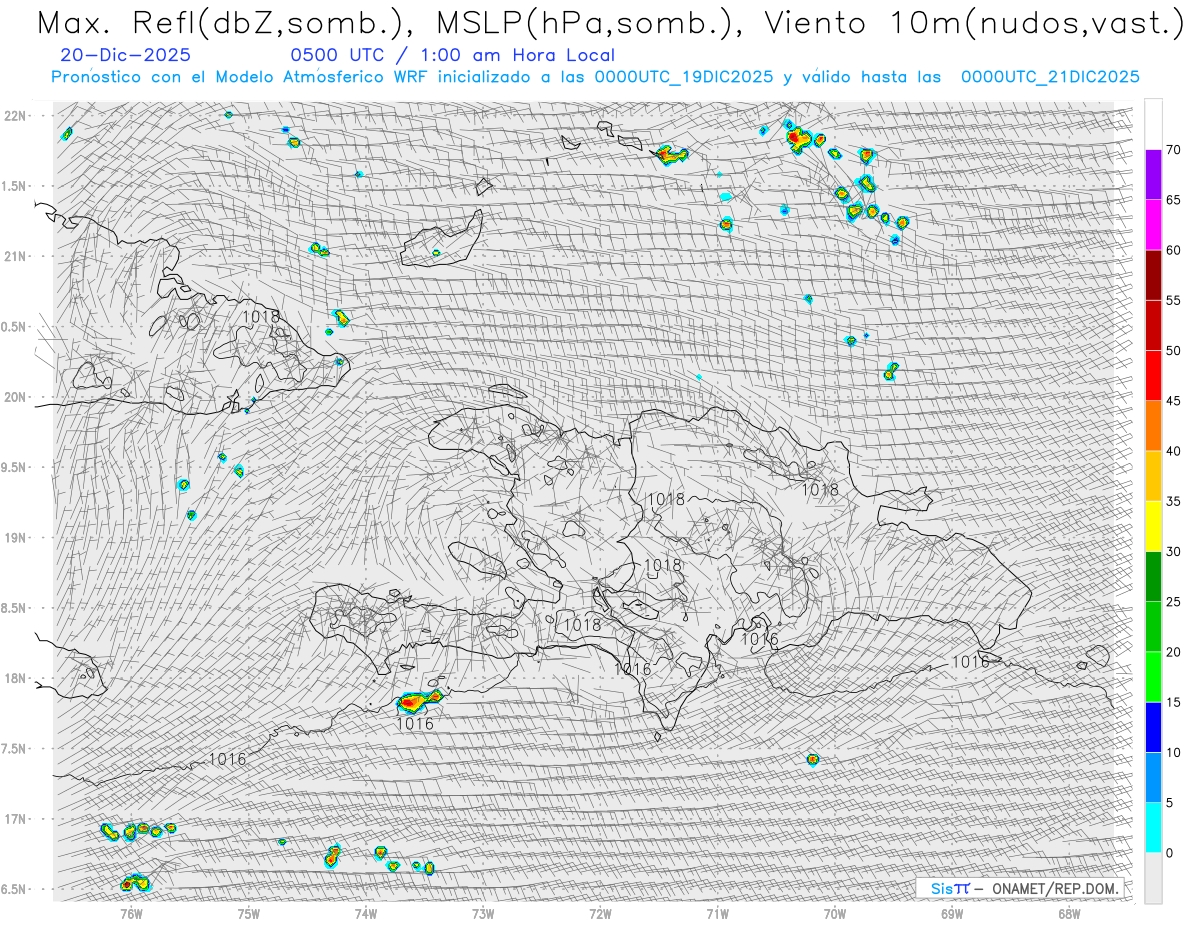Click the purple 65–70 dBZ colorbar segment
Screen dimensions: 1200x927
1153,175
